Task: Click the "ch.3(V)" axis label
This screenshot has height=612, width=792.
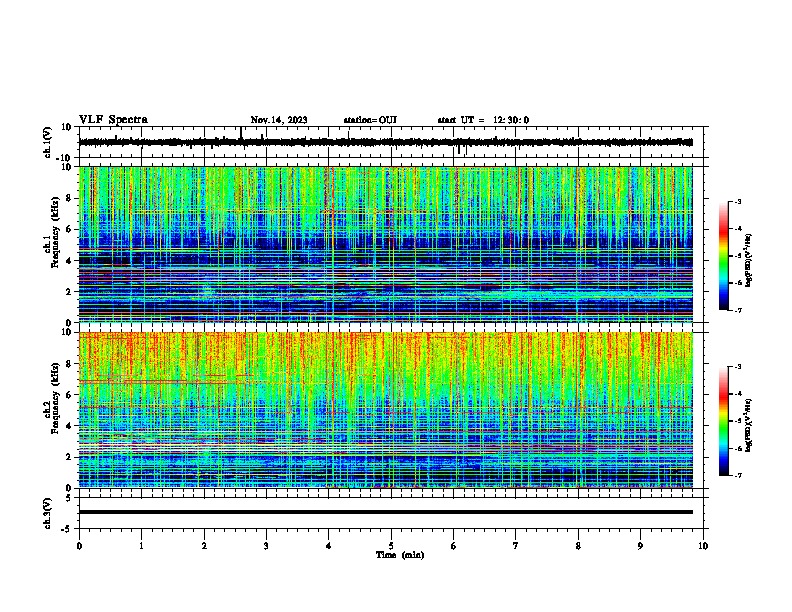Action: pos(48,513)
